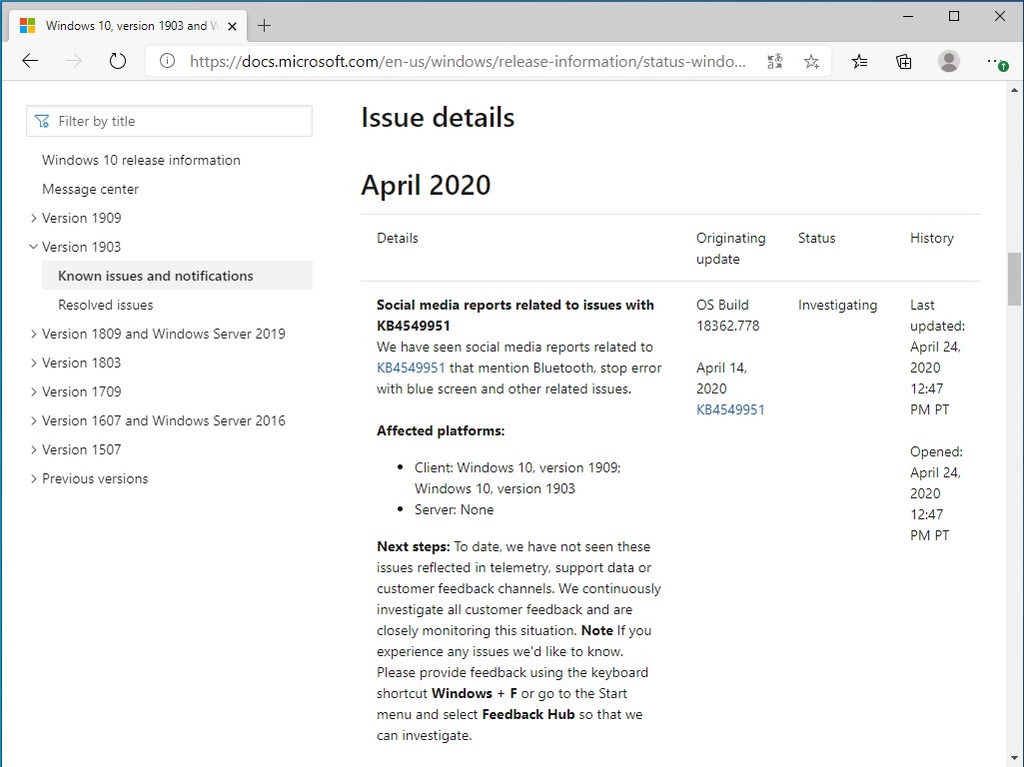The height and width of the screenshot is (767, 1024).
Task: Open the Collections icon
Action: point(904,61)
